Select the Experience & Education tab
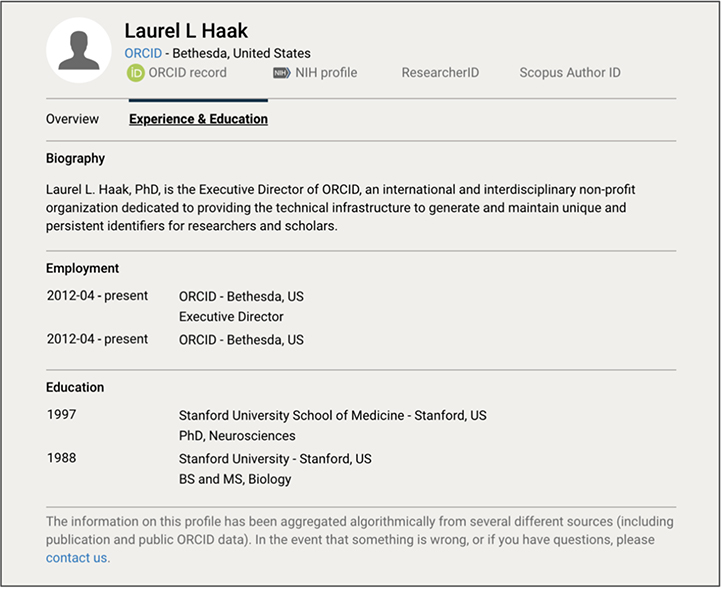This screenshot has width=722, height=589. click(x=198, y=119)
